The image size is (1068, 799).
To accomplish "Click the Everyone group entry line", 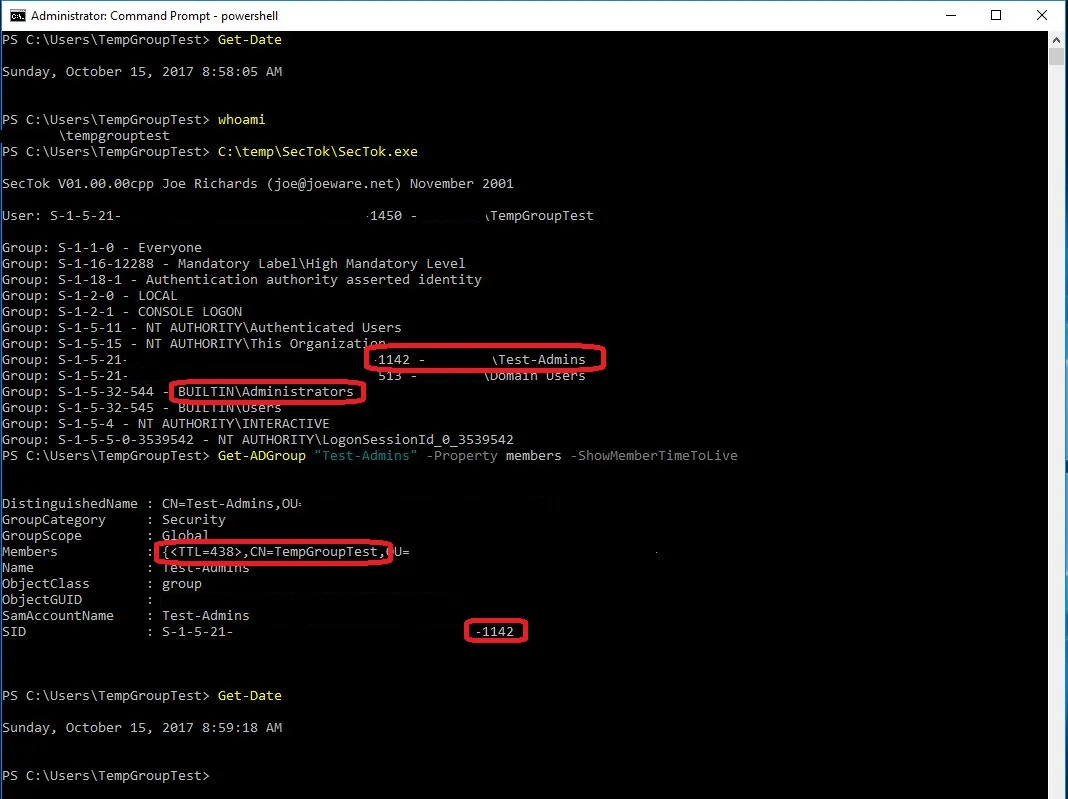I will pyautogui.click(x=100, y=247).
